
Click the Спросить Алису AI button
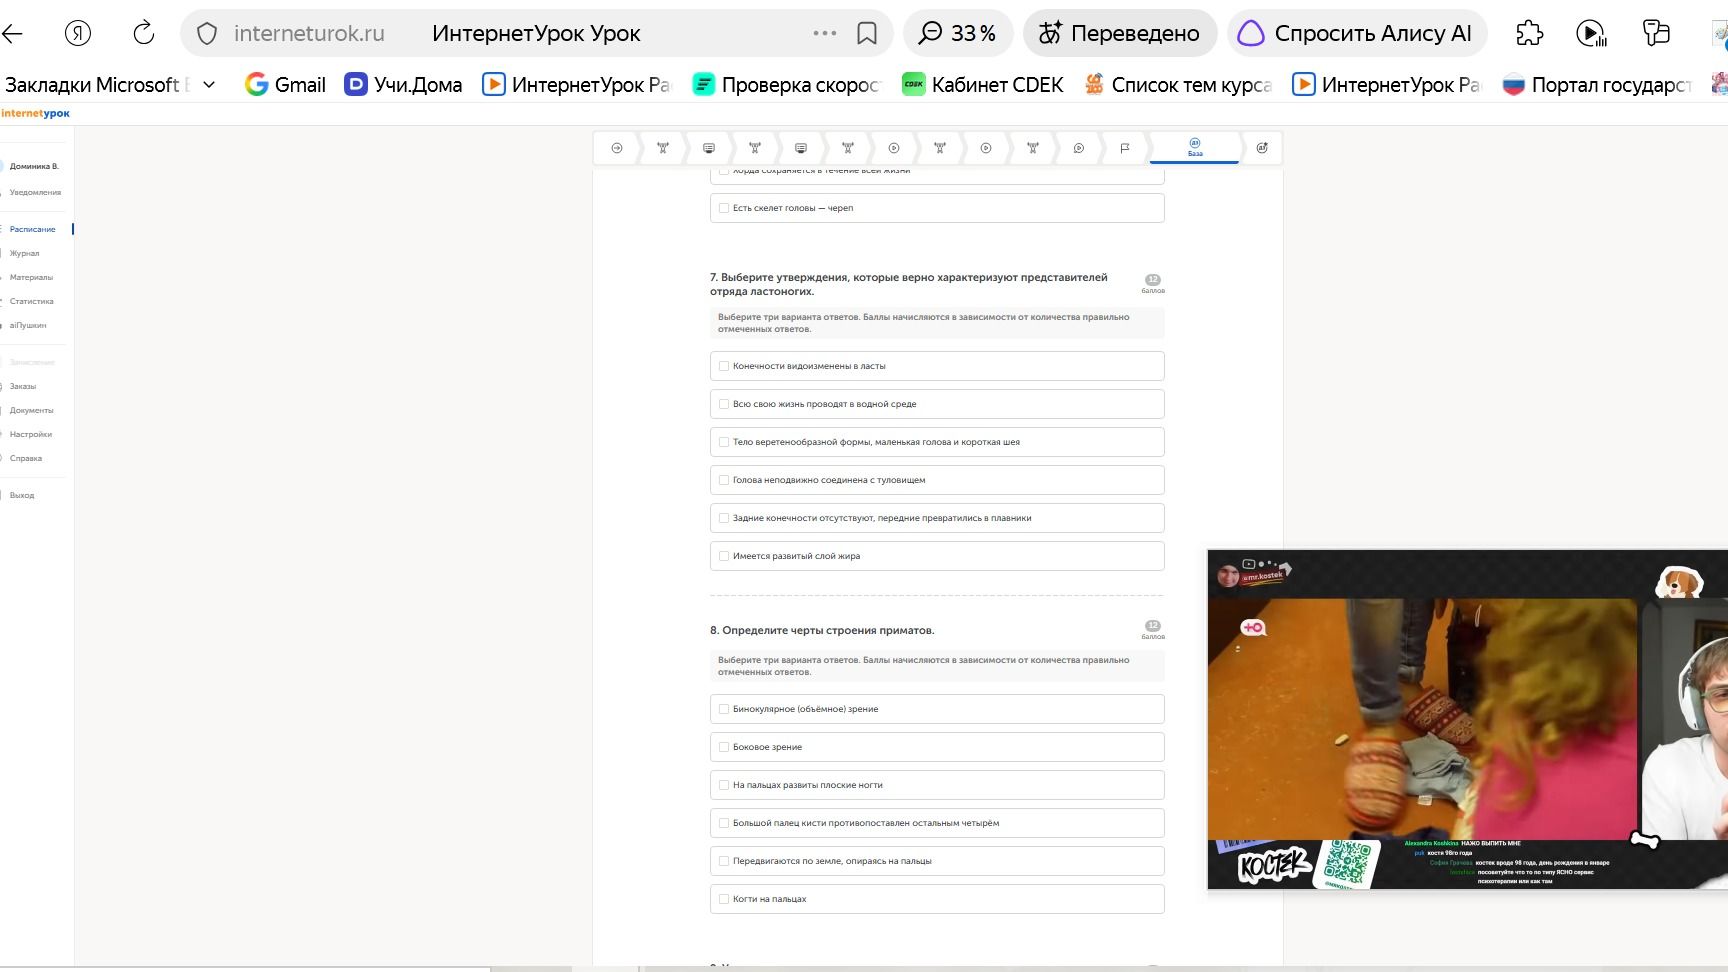[x=1357, y=33]
